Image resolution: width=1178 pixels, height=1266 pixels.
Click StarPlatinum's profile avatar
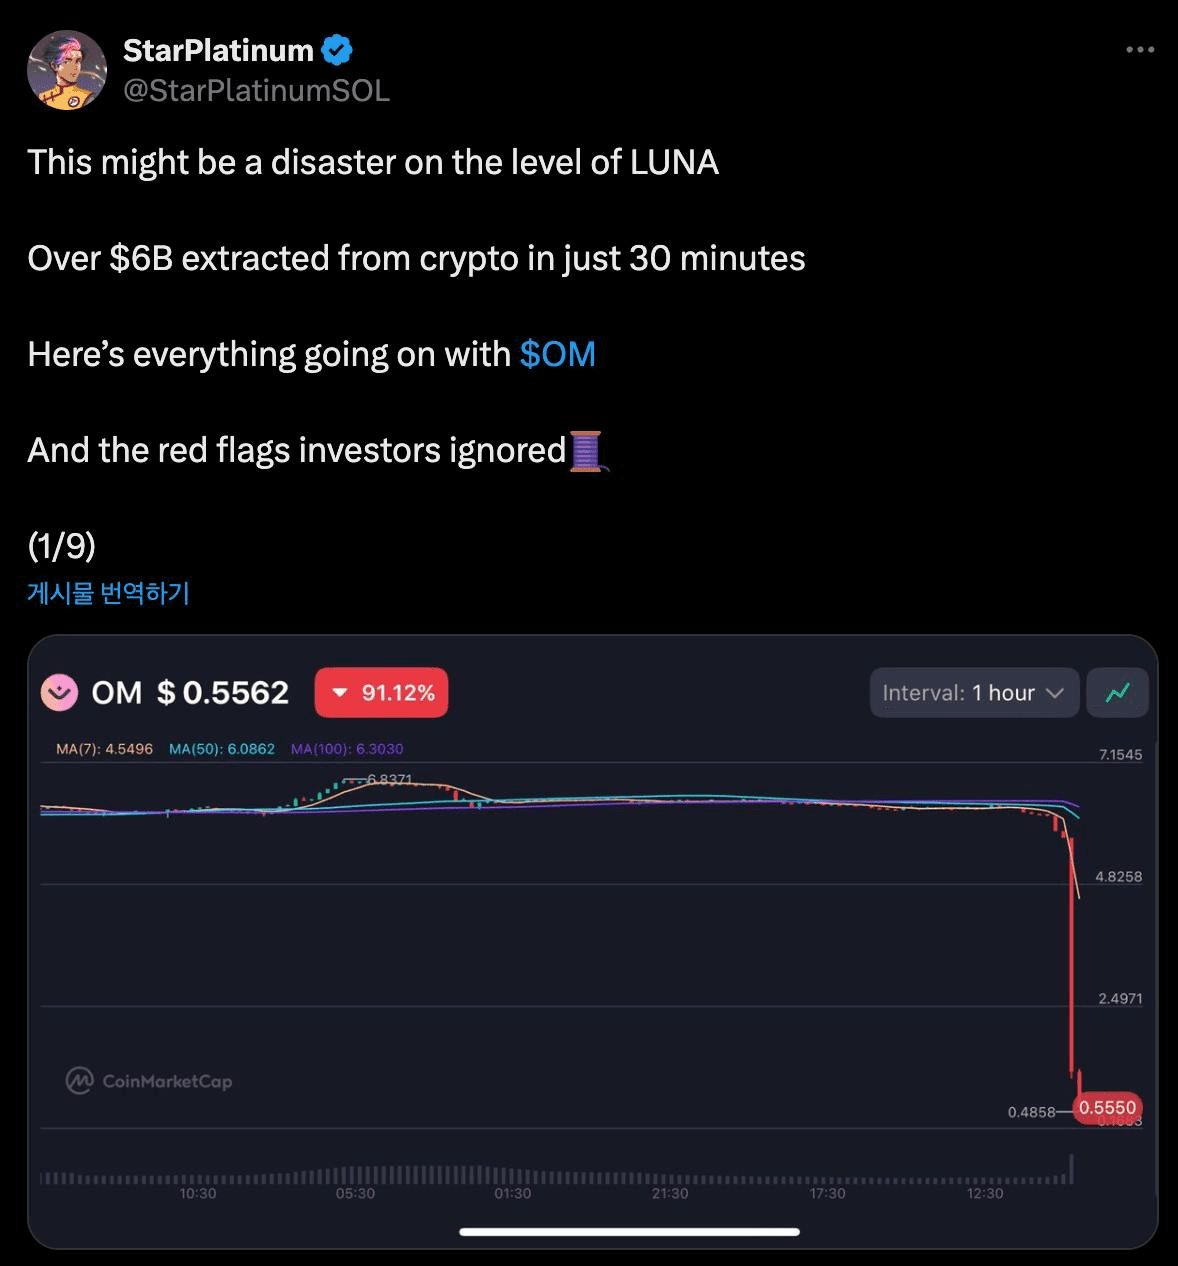click(x=67, y=70)
